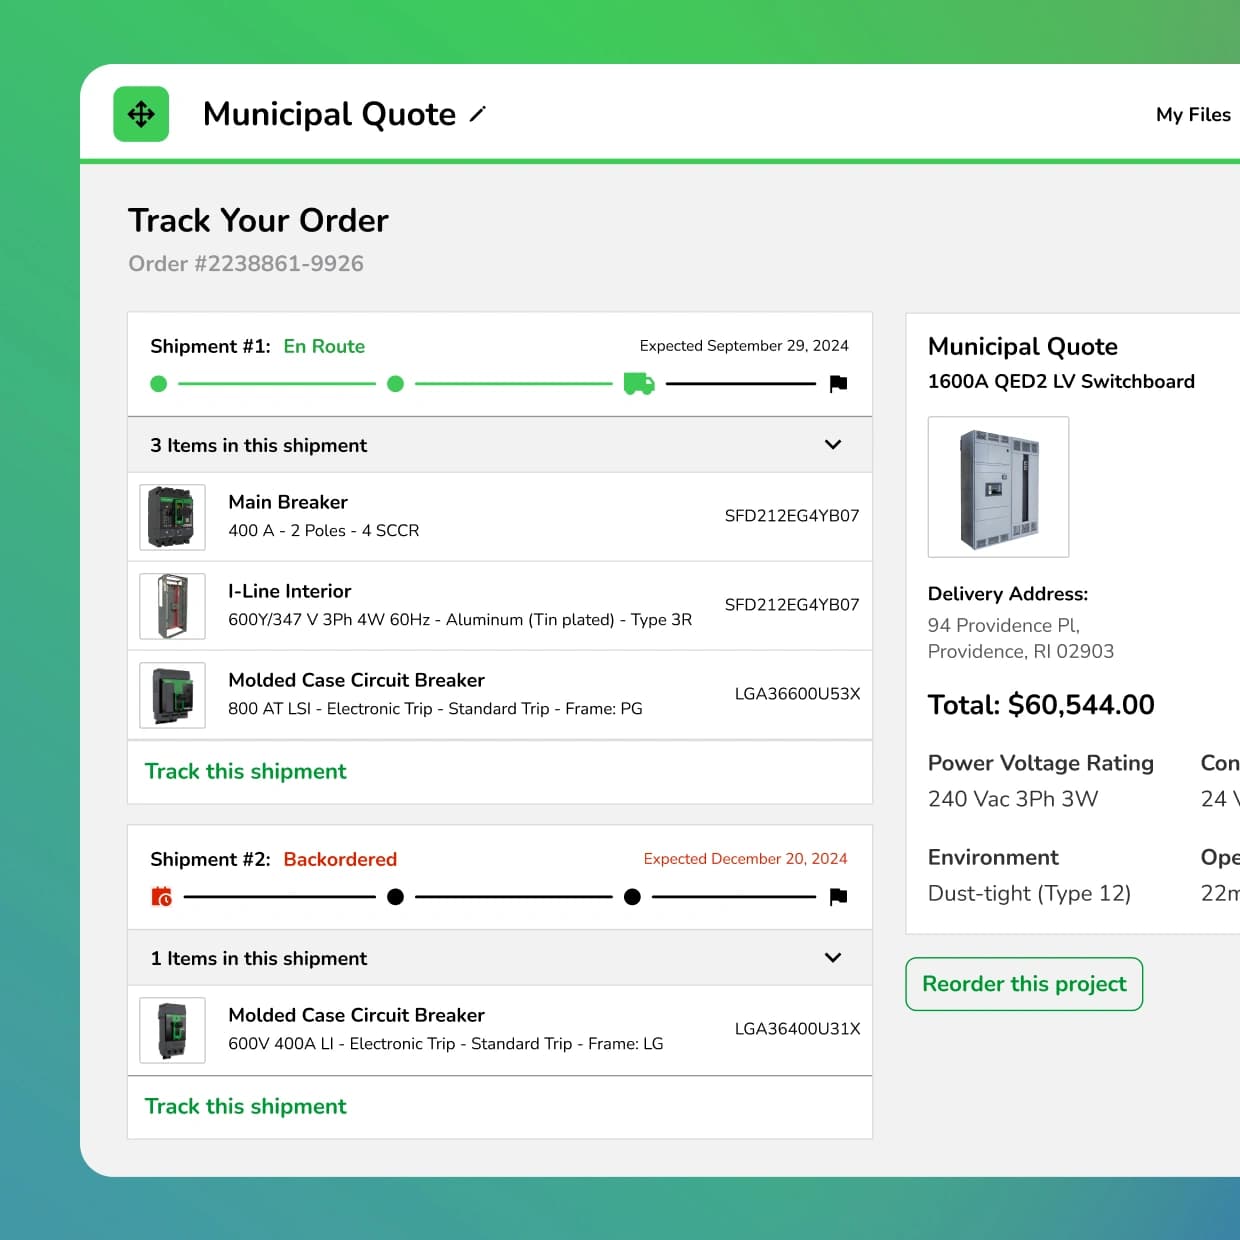This screenshot has width=1240, height=1240.
Task: Click I-Line Interior part number SFD212EG4YB07
Action: tap(792, 605)
